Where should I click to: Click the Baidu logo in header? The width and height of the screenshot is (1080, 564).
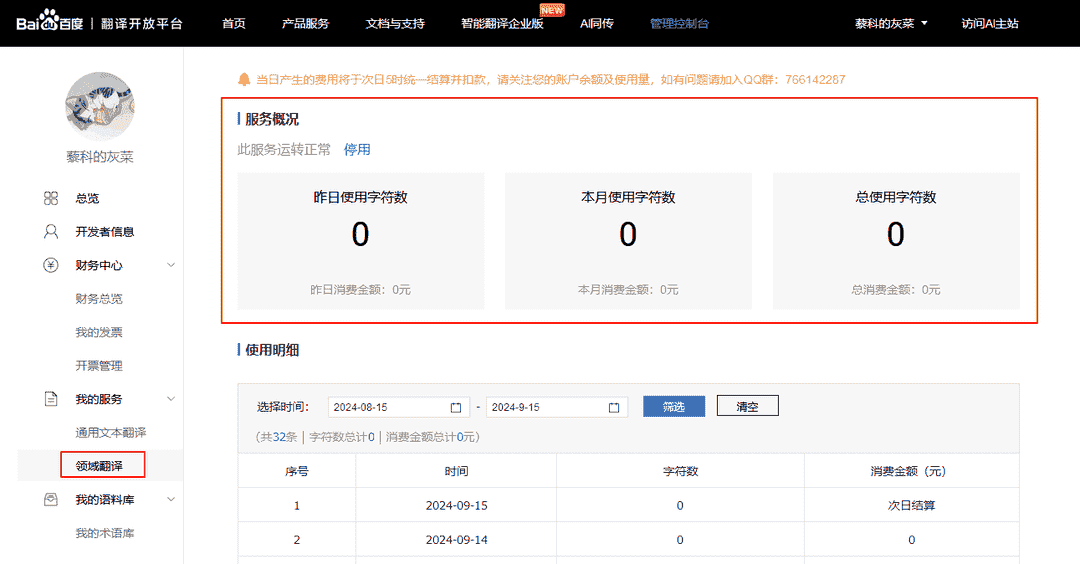50,21
